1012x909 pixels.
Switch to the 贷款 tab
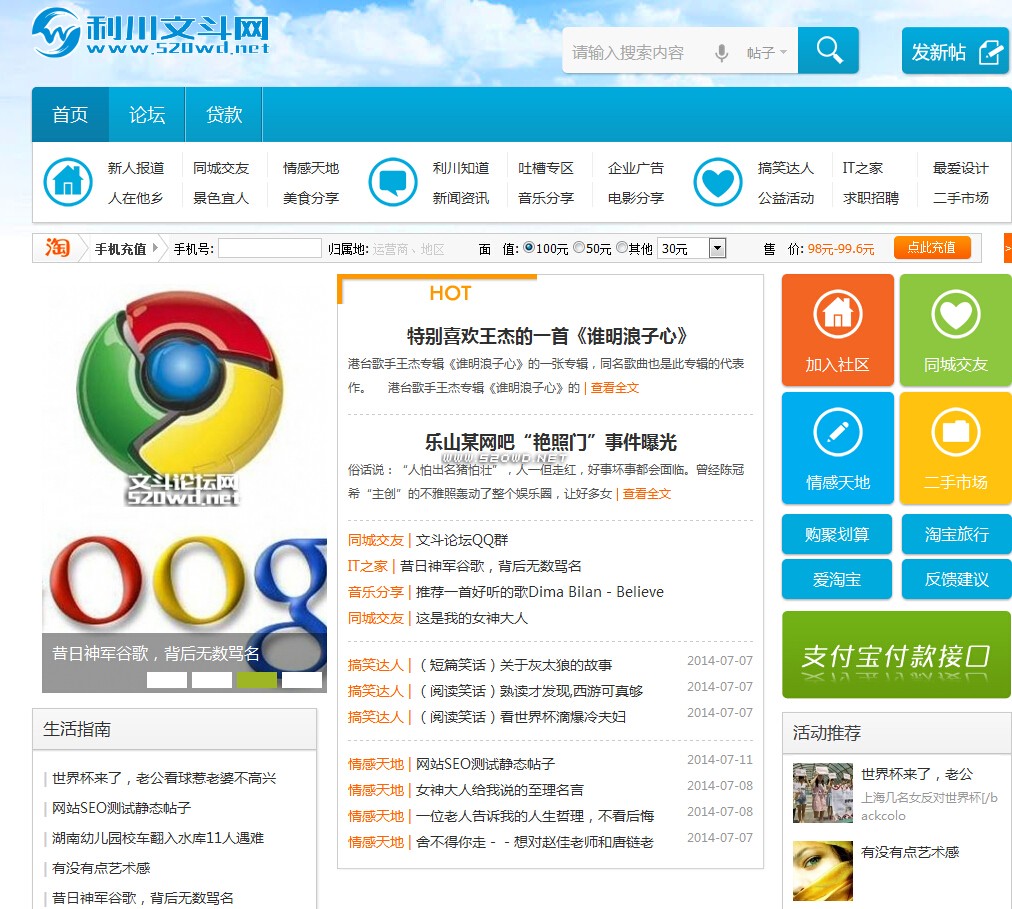(x=224, y=115)
